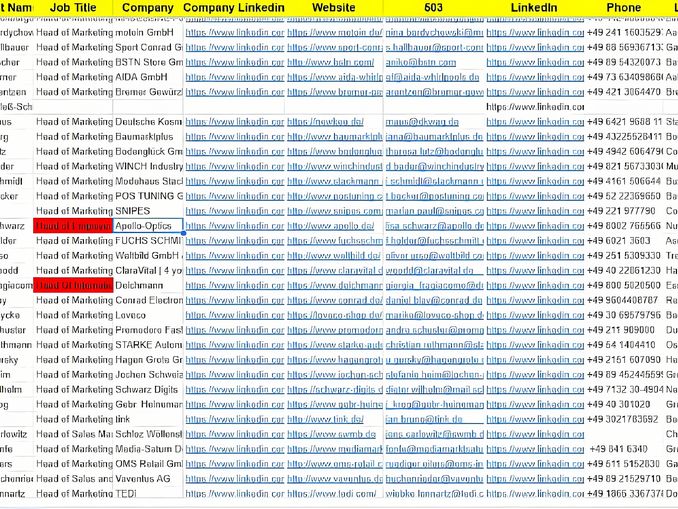Screen dimensions: 678x509
Task: Select the Head of Sales job title in Vaventus row
Action: click(73, 479)
